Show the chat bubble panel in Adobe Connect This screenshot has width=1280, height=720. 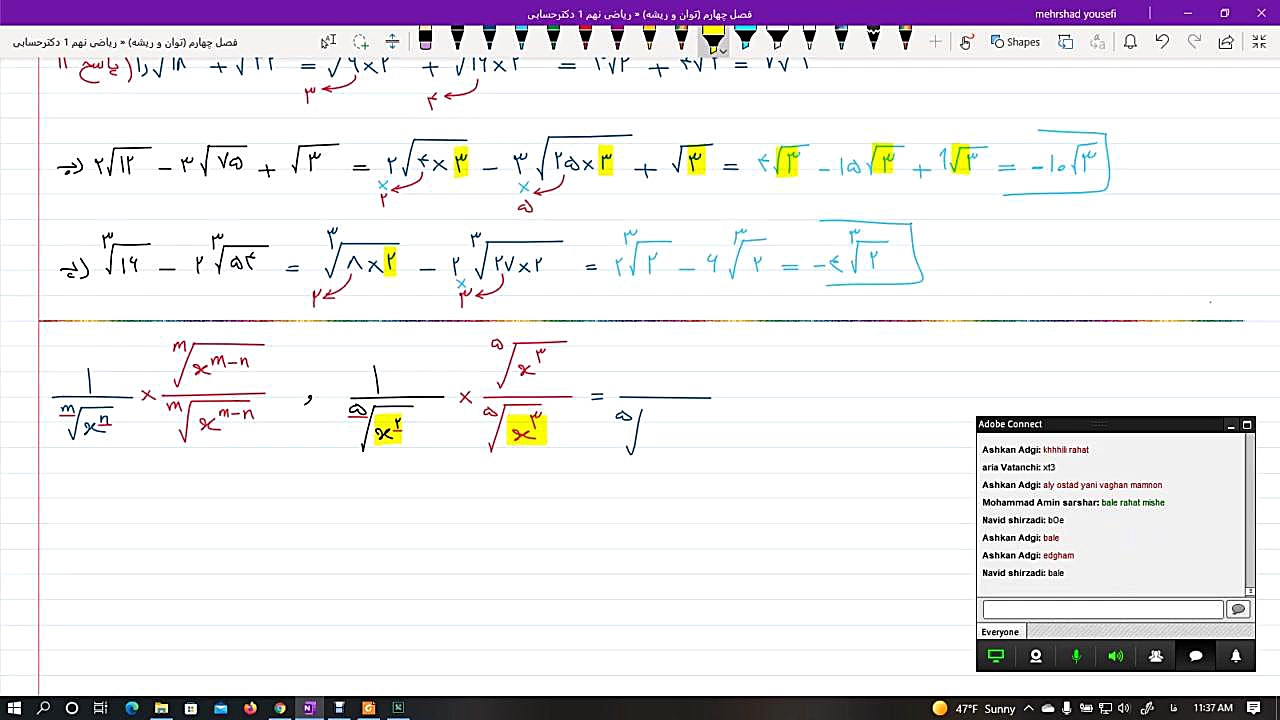pos(1196,656)
